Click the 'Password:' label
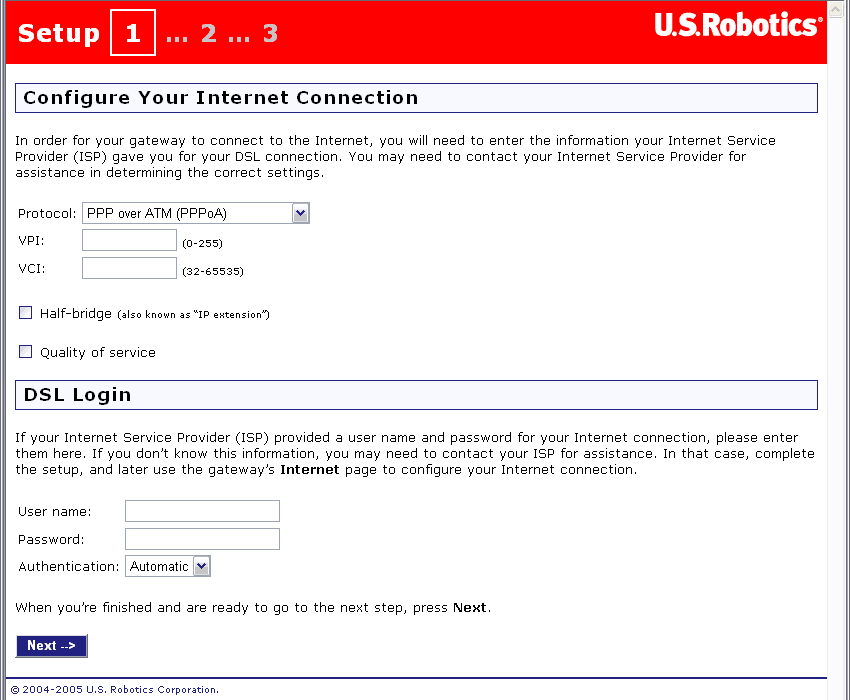 click(51, 540)
